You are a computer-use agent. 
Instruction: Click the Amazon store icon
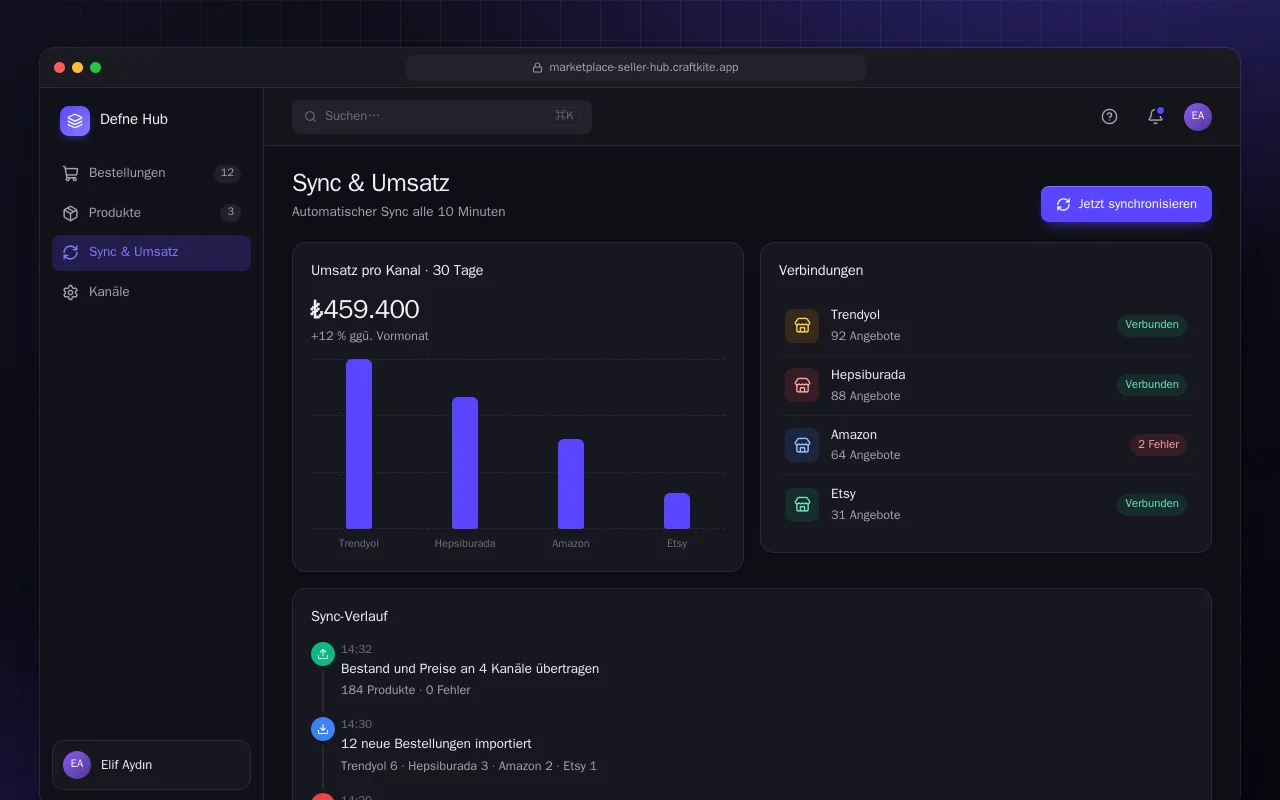802,445
